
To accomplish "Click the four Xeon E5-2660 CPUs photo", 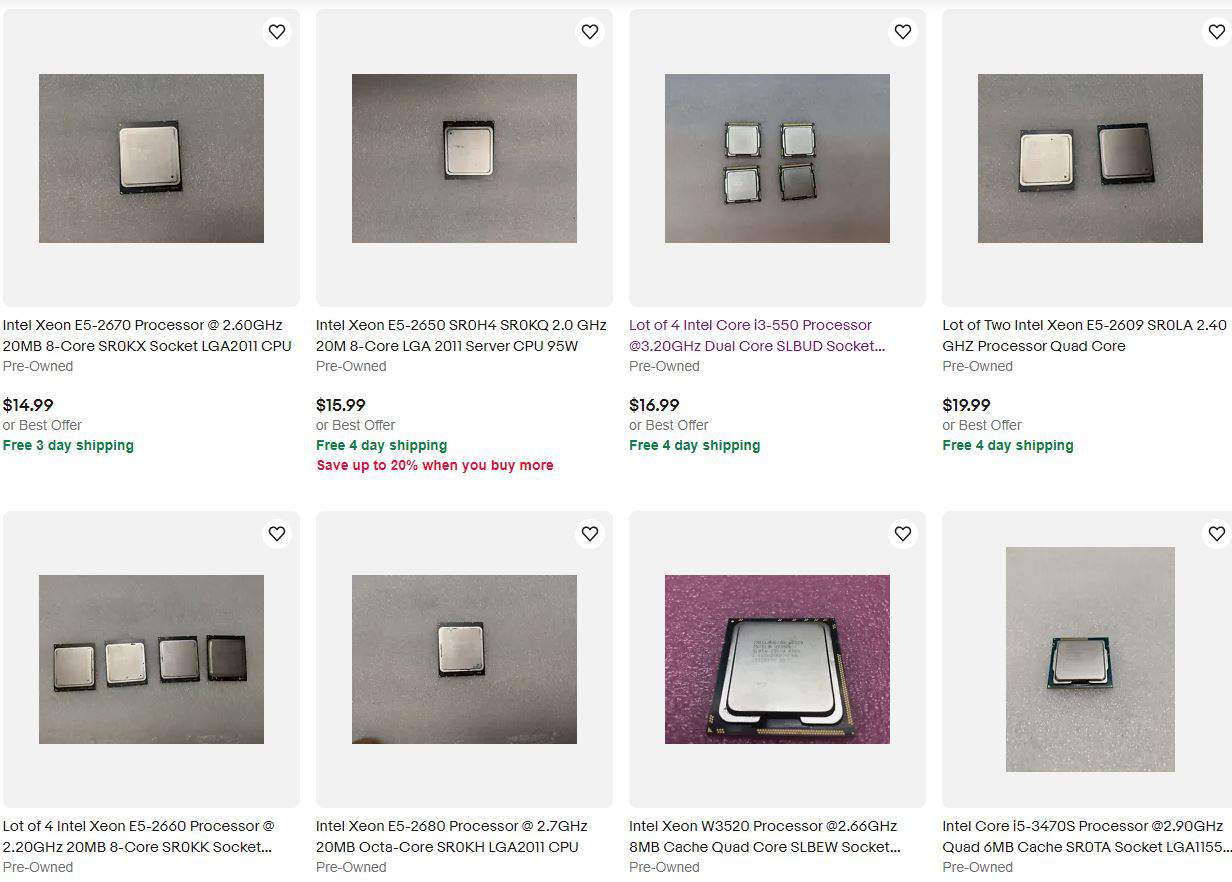I will coord(151,659).
